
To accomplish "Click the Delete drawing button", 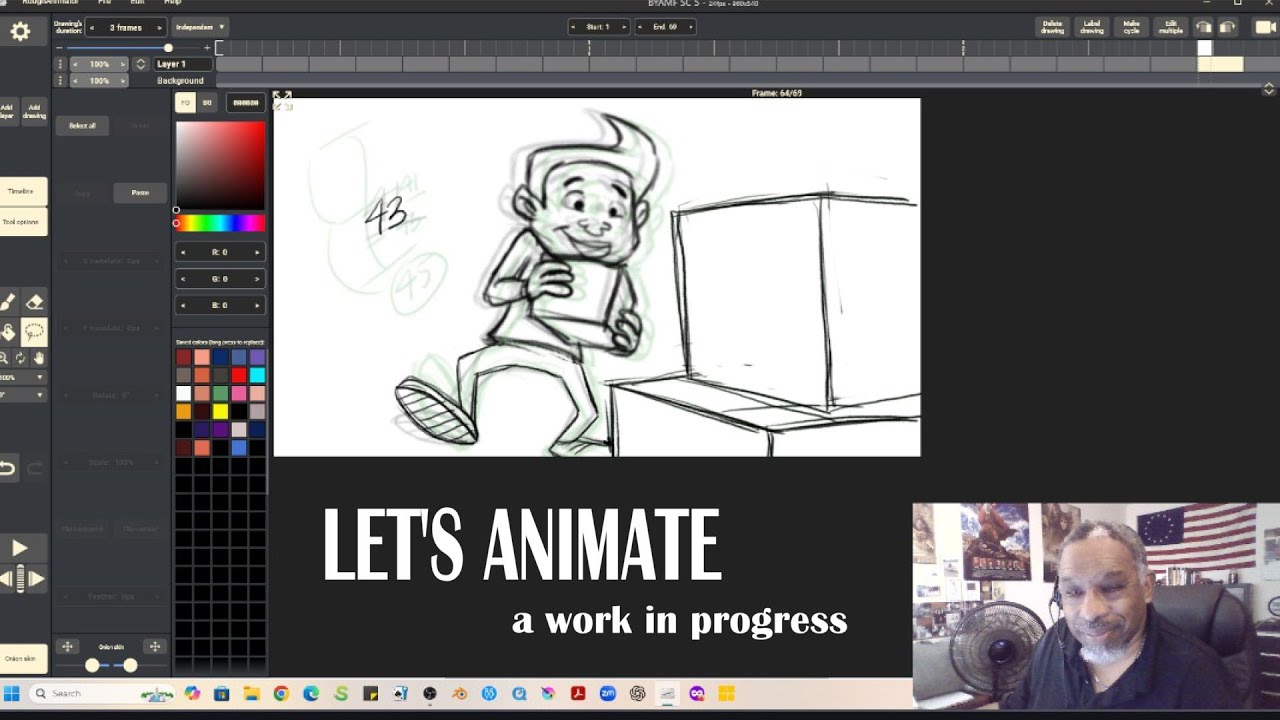I will 1052,27.
